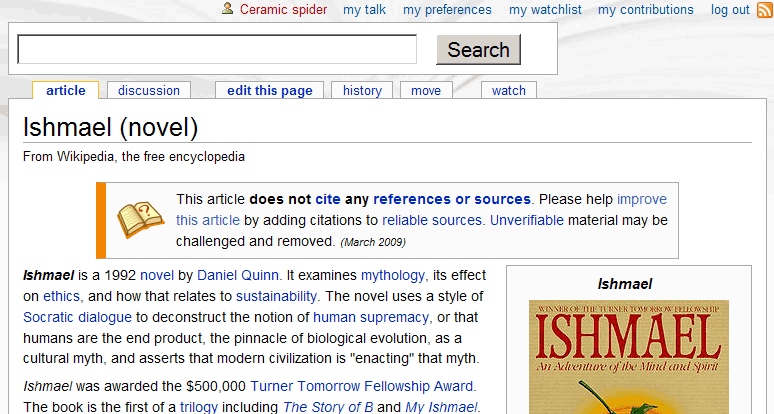Open the 'Socratic dialogue' link
Image resolution: width=774 pixels, height=414 pixels.
coord(77,317)
